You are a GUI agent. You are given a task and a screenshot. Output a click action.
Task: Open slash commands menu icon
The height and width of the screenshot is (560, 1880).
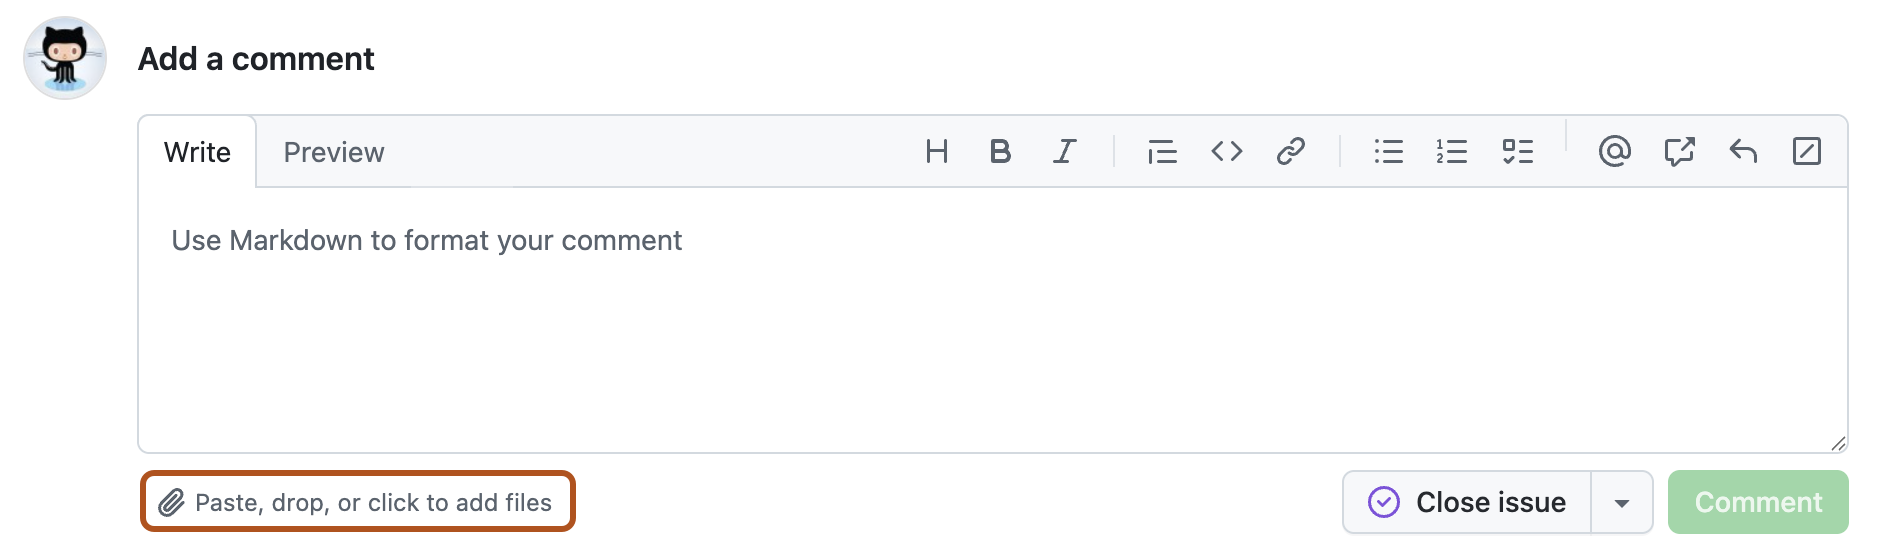point(1807,152)
